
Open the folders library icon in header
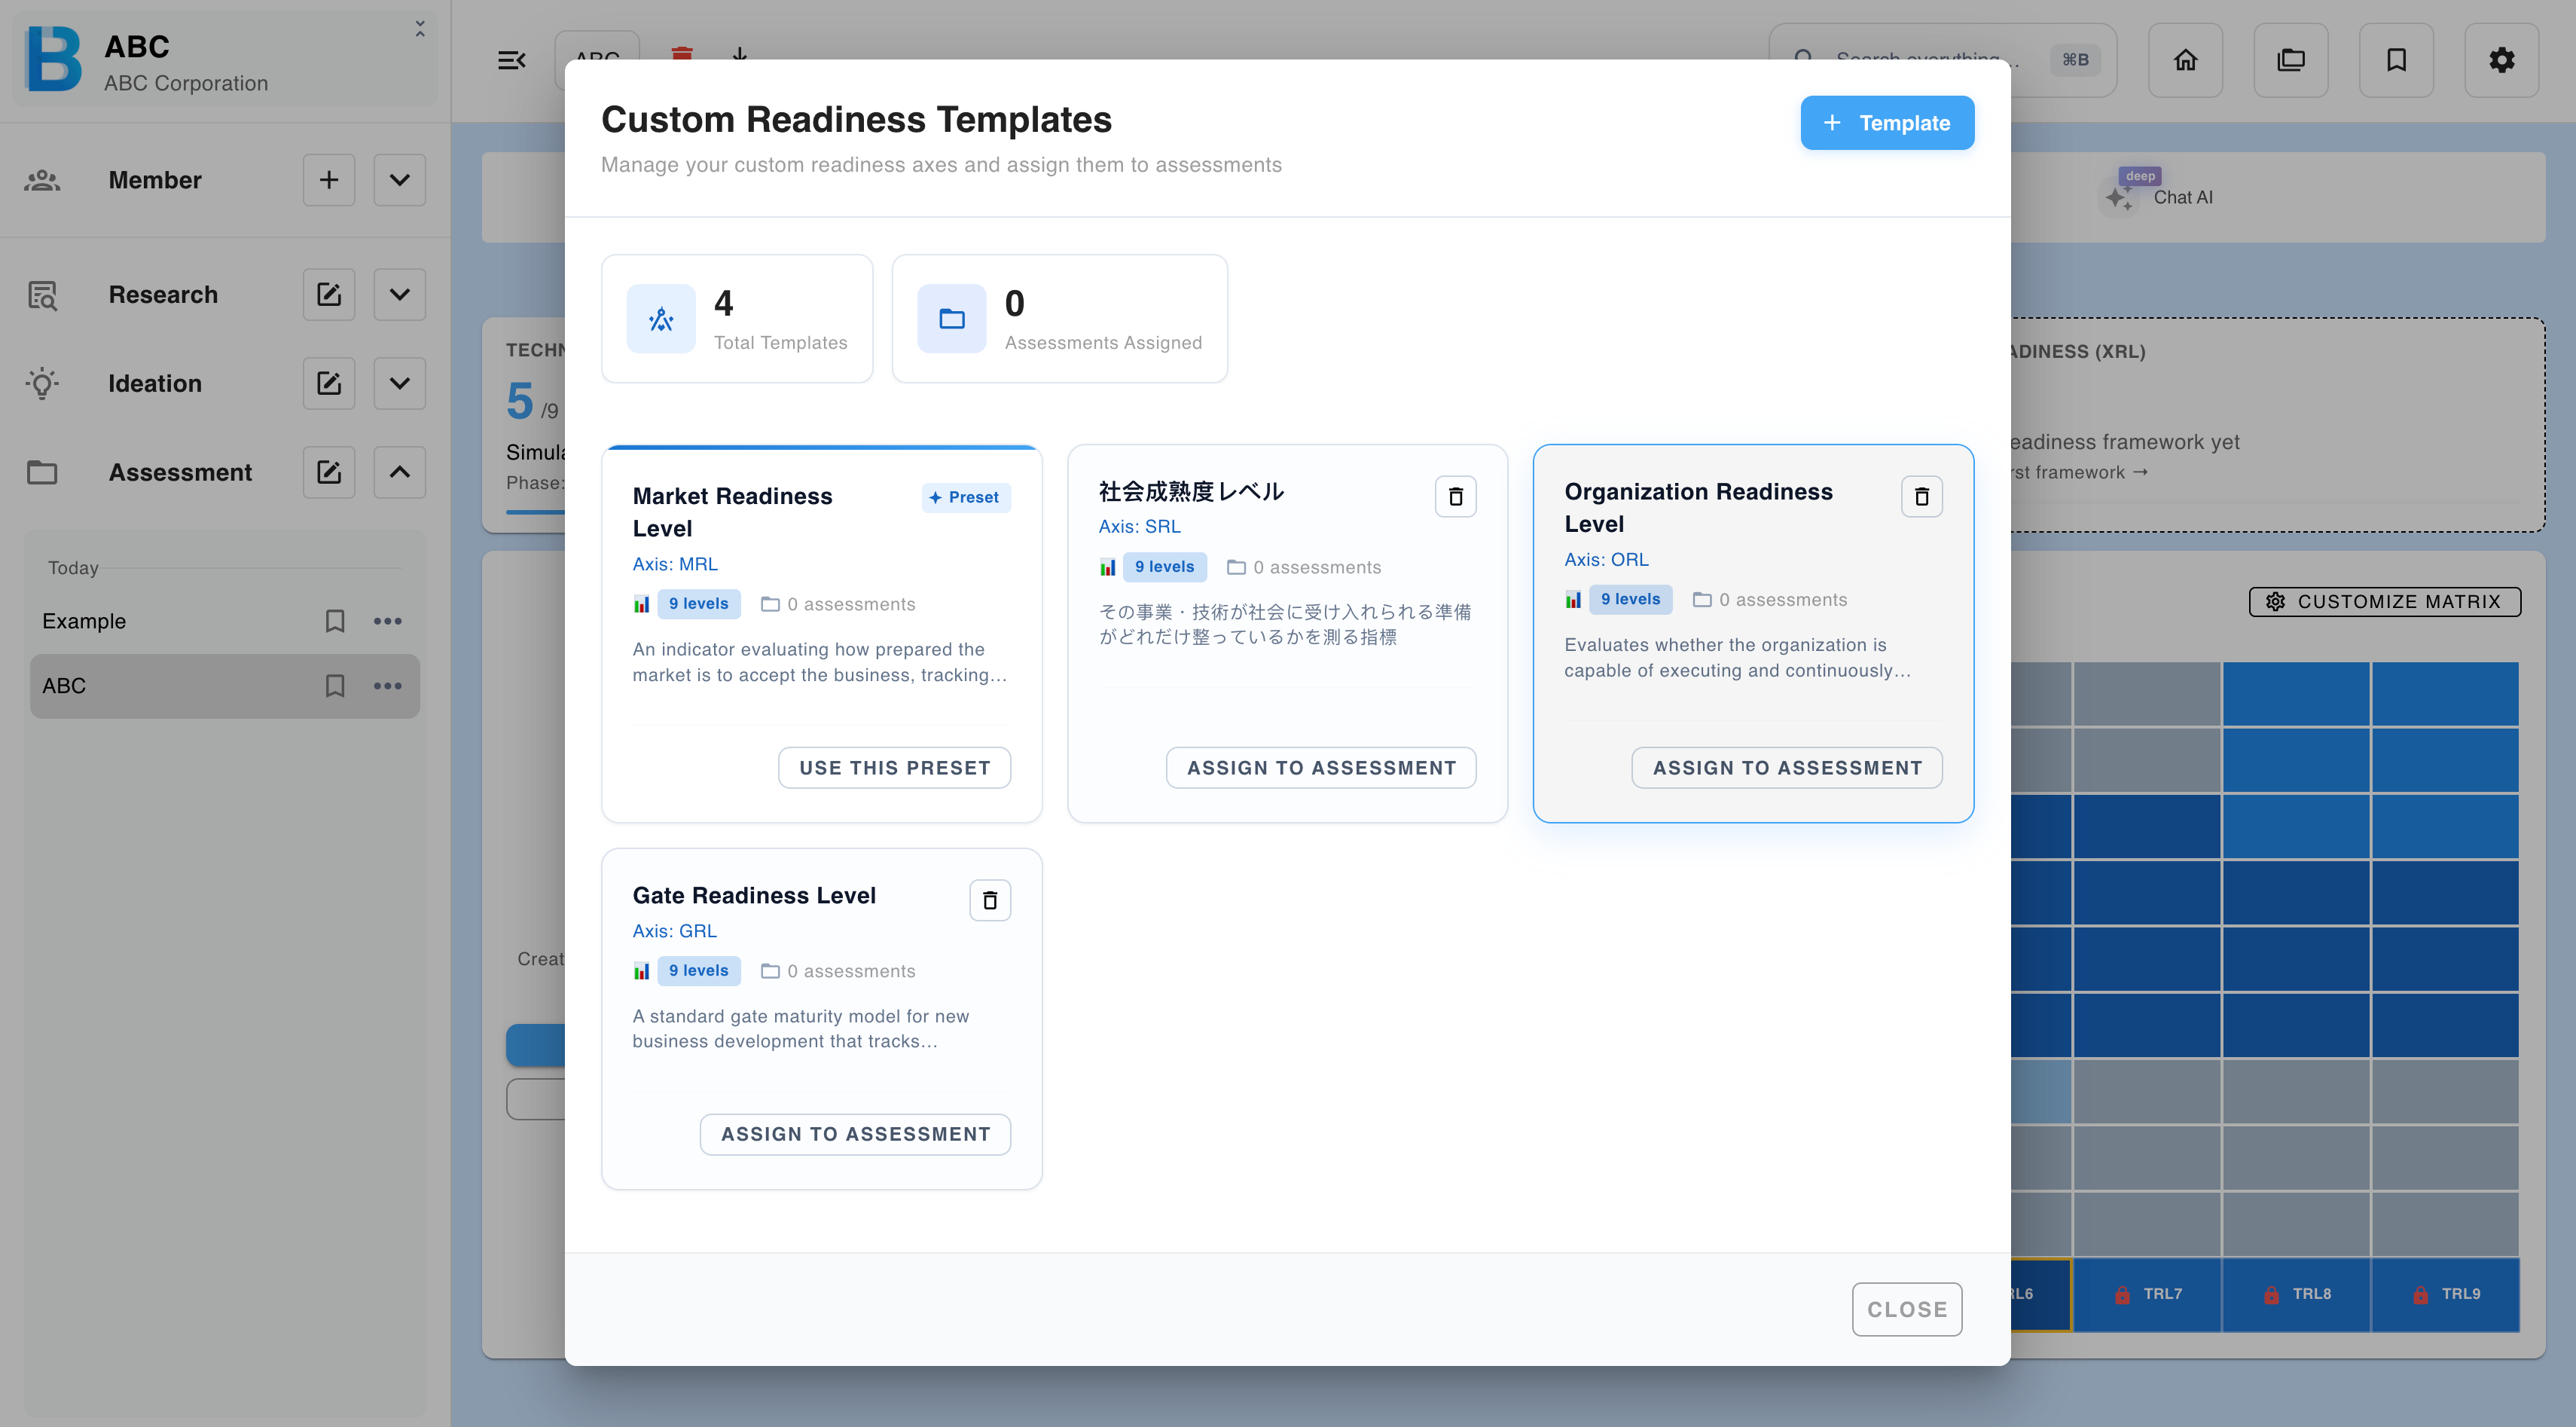click(2290, 60)
